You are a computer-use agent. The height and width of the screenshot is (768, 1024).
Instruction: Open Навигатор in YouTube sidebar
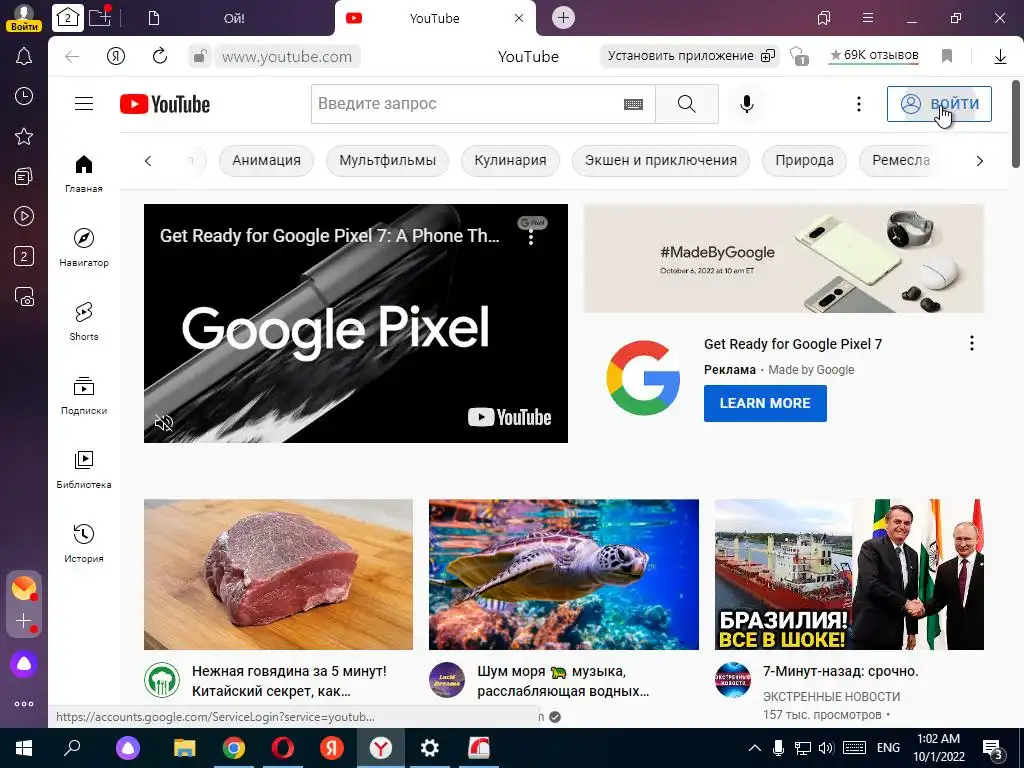pos(84,248)
